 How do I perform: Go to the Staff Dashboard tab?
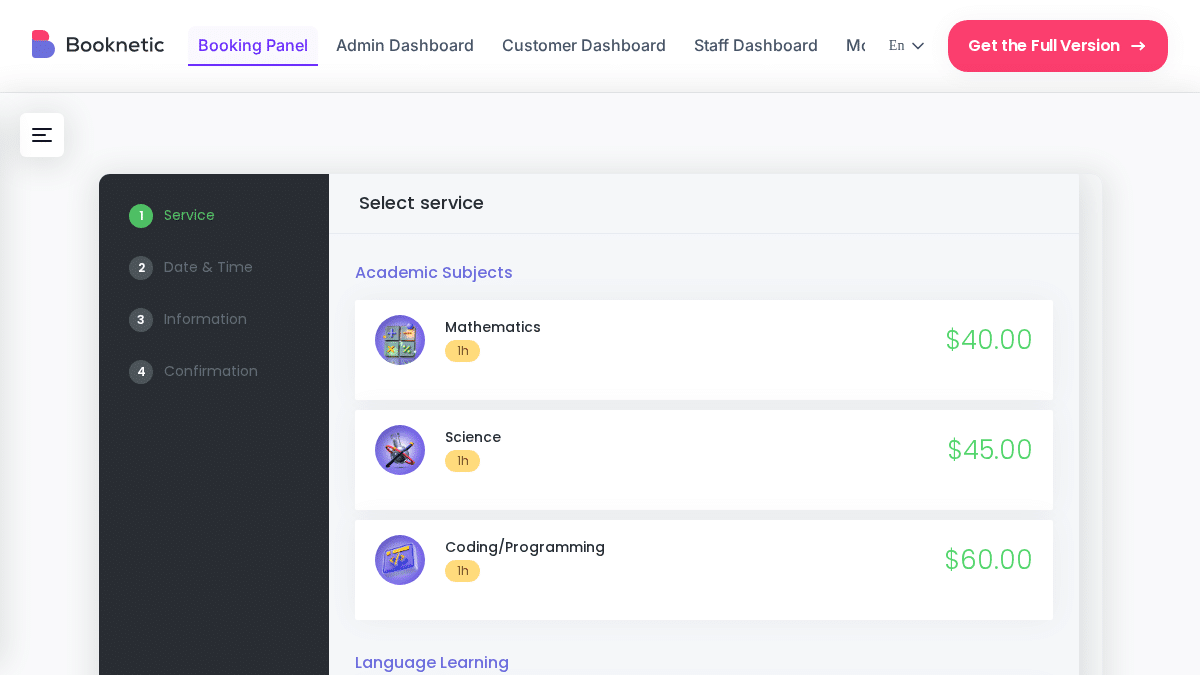coord(756,45)
